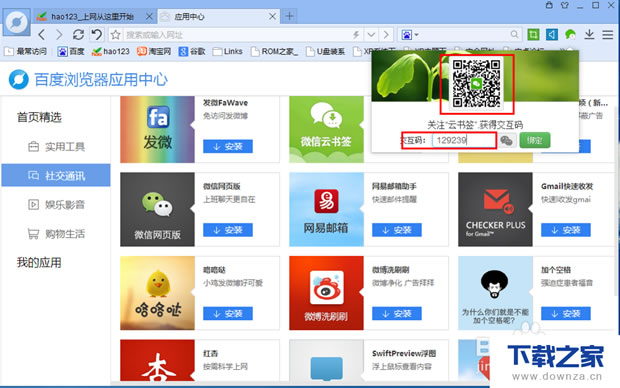
Task: Expand the address bar history dropdown
Action: pyautogui.click(x=371, y=35)
